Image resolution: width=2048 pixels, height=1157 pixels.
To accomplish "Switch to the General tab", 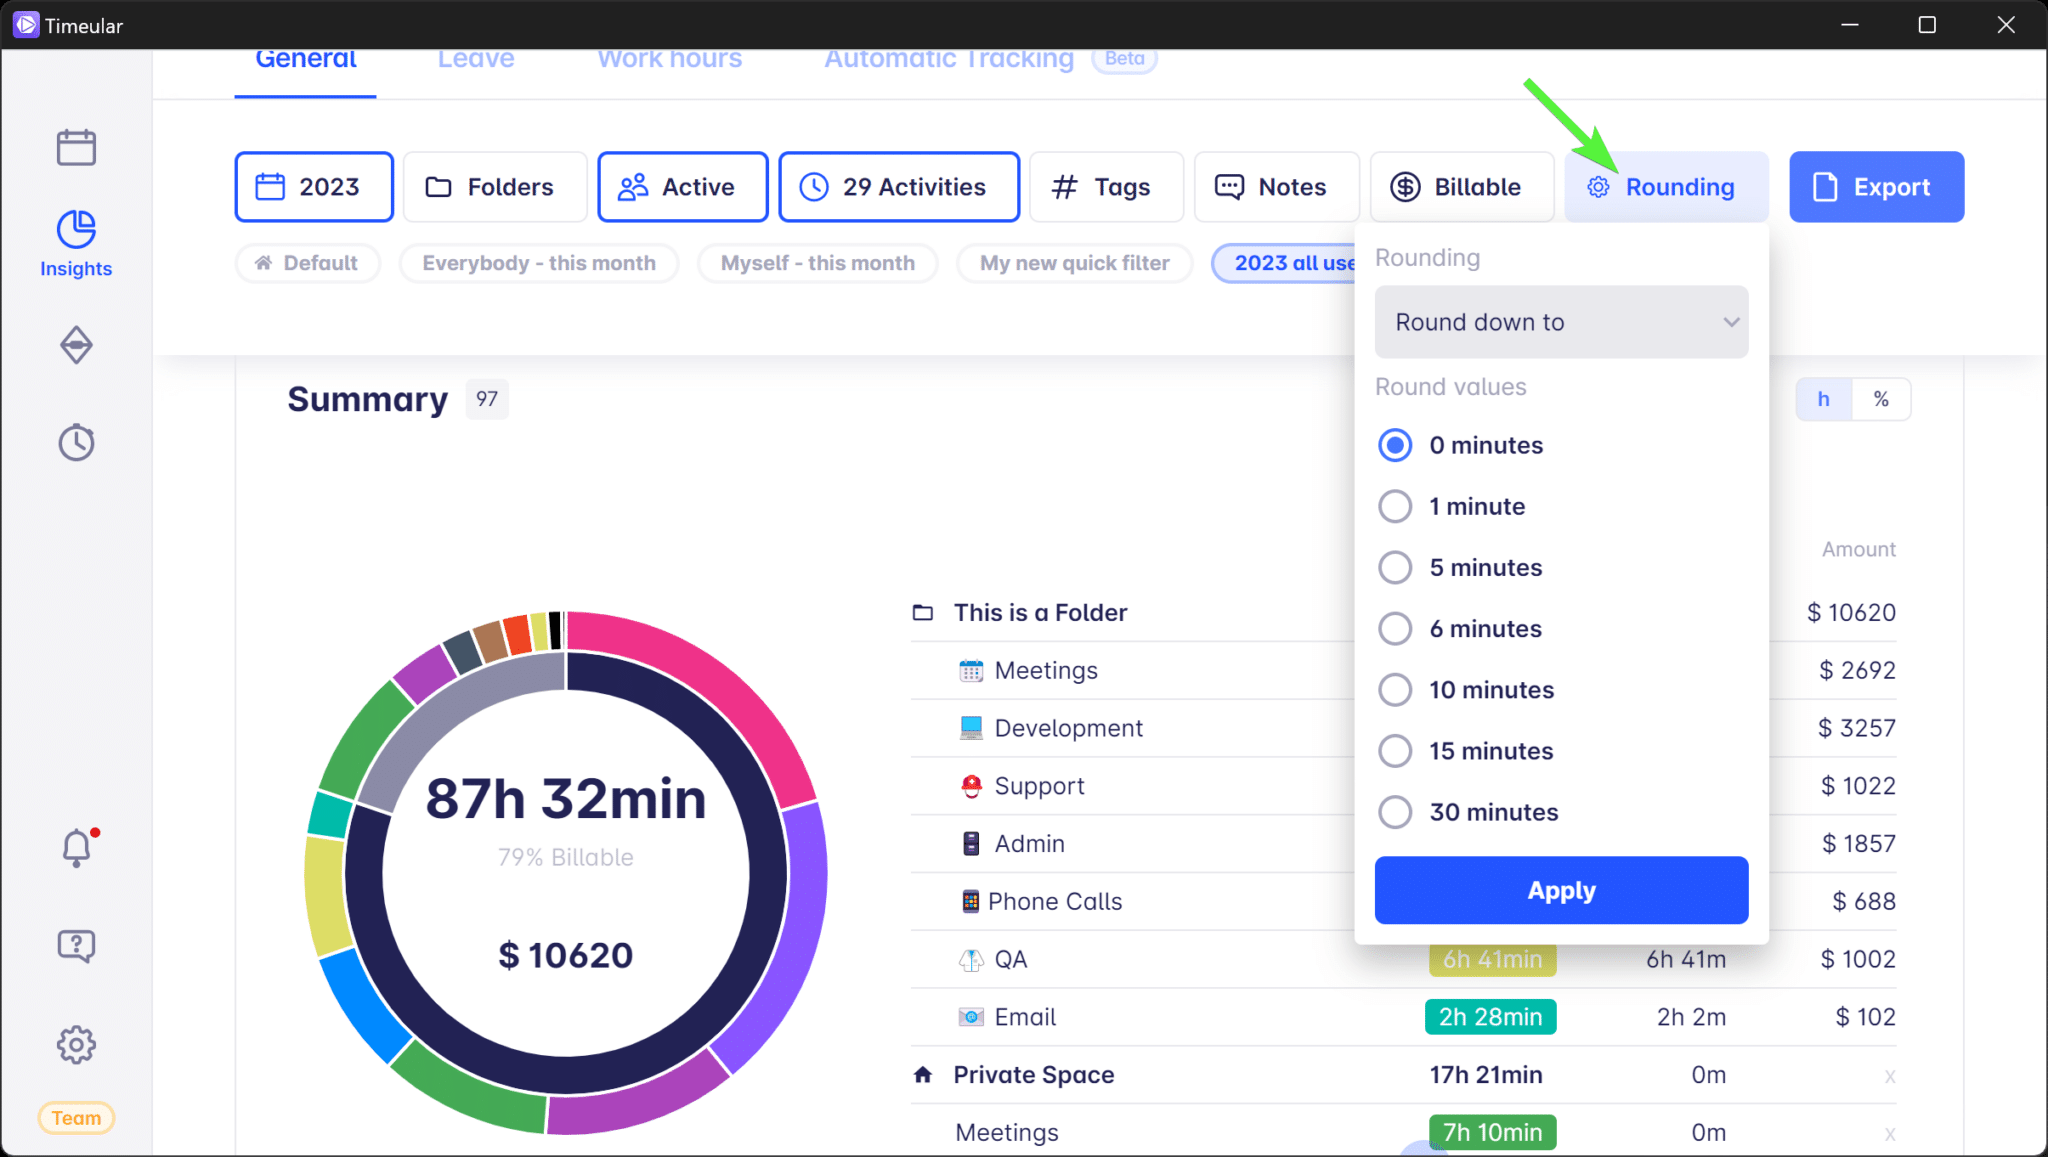I will pos(305,62).
